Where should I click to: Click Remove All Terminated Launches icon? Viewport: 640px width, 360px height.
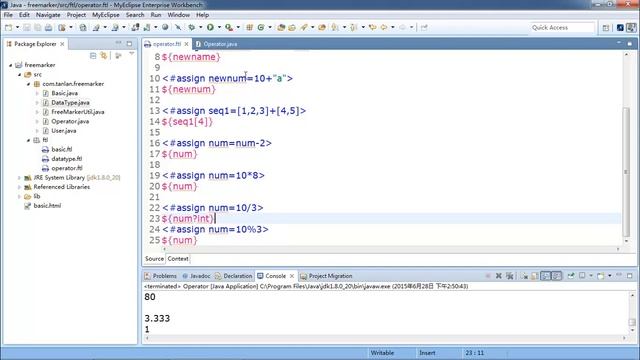(509, 276)
